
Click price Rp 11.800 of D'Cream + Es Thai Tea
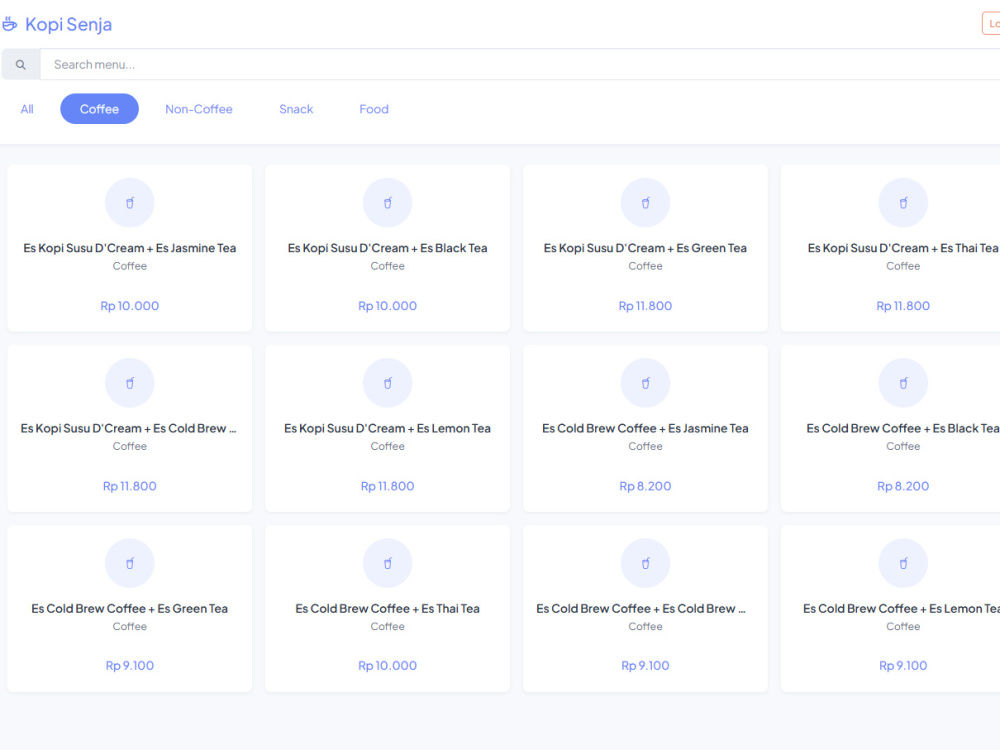(903, 305)
